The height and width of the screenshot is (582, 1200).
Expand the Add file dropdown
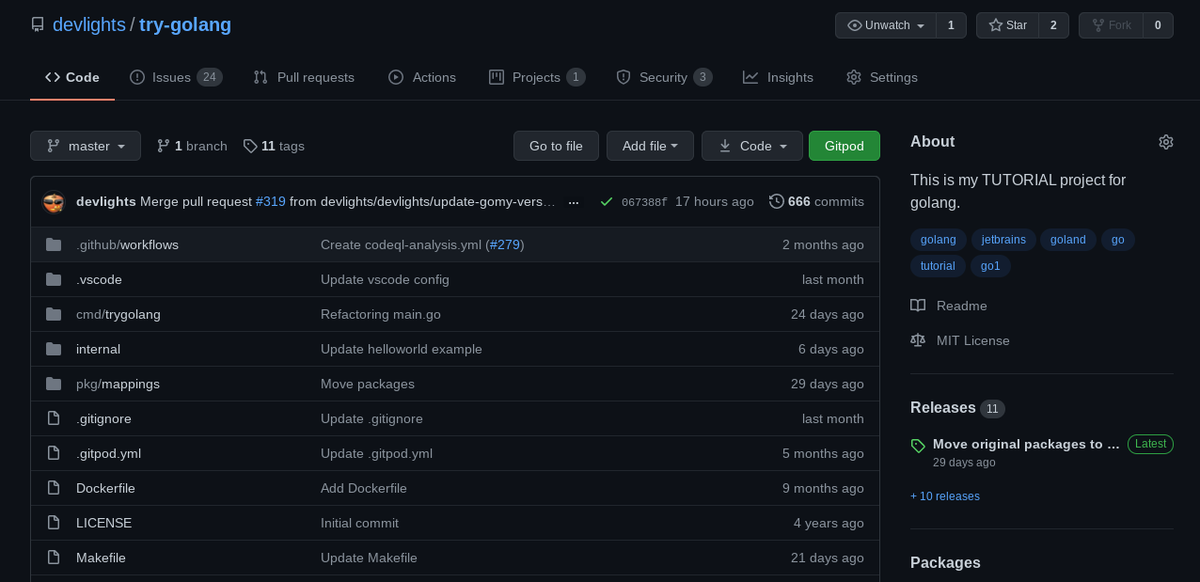point(650,146)
